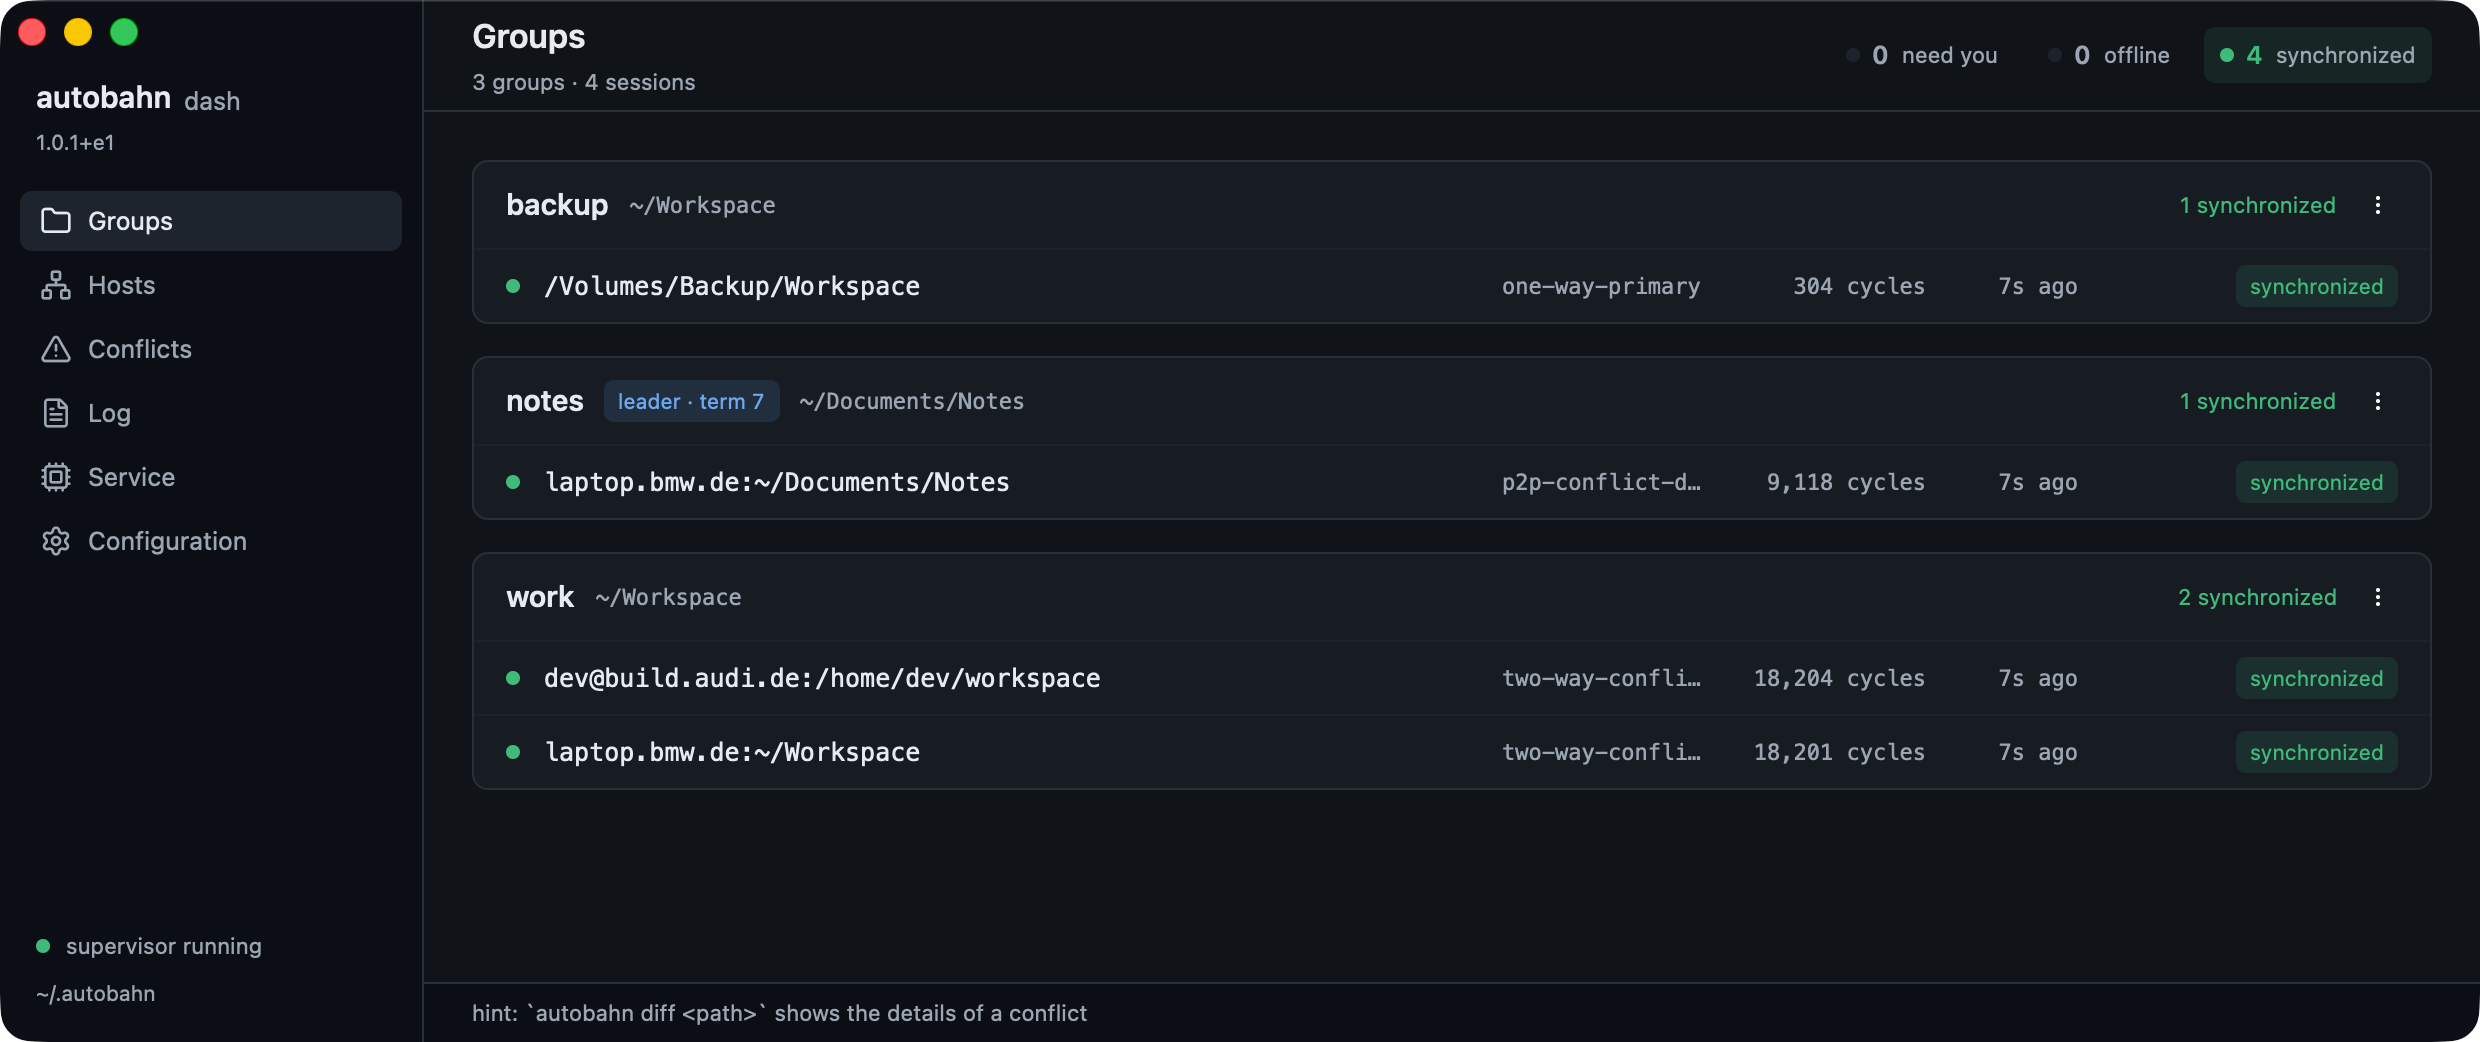
Task: Click the 'backup' group title
Action: pyautogui.click(x=557, y=205)
